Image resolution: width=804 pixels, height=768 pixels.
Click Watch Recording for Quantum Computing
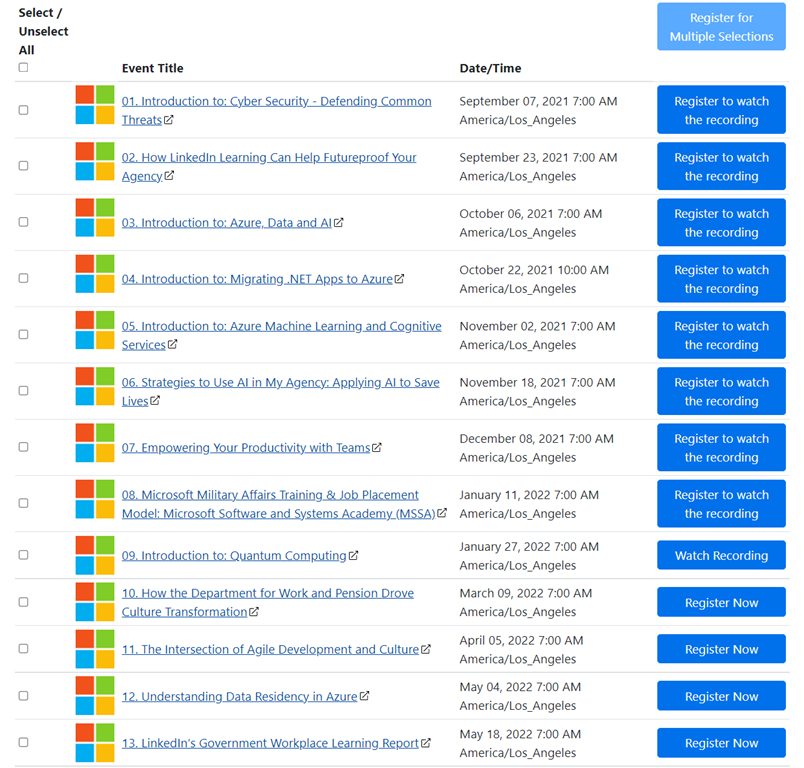point(721,555)
